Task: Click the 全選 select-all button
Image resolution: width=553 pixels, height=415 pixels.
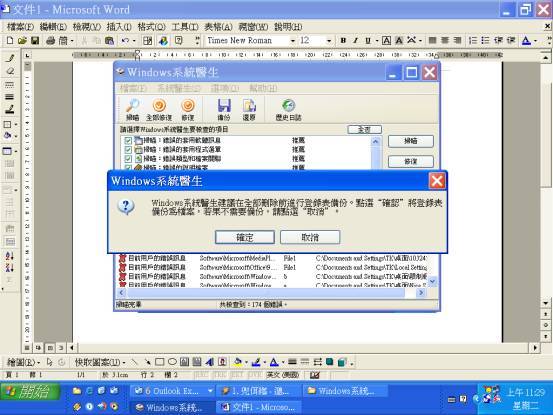Action: point(364,129)
